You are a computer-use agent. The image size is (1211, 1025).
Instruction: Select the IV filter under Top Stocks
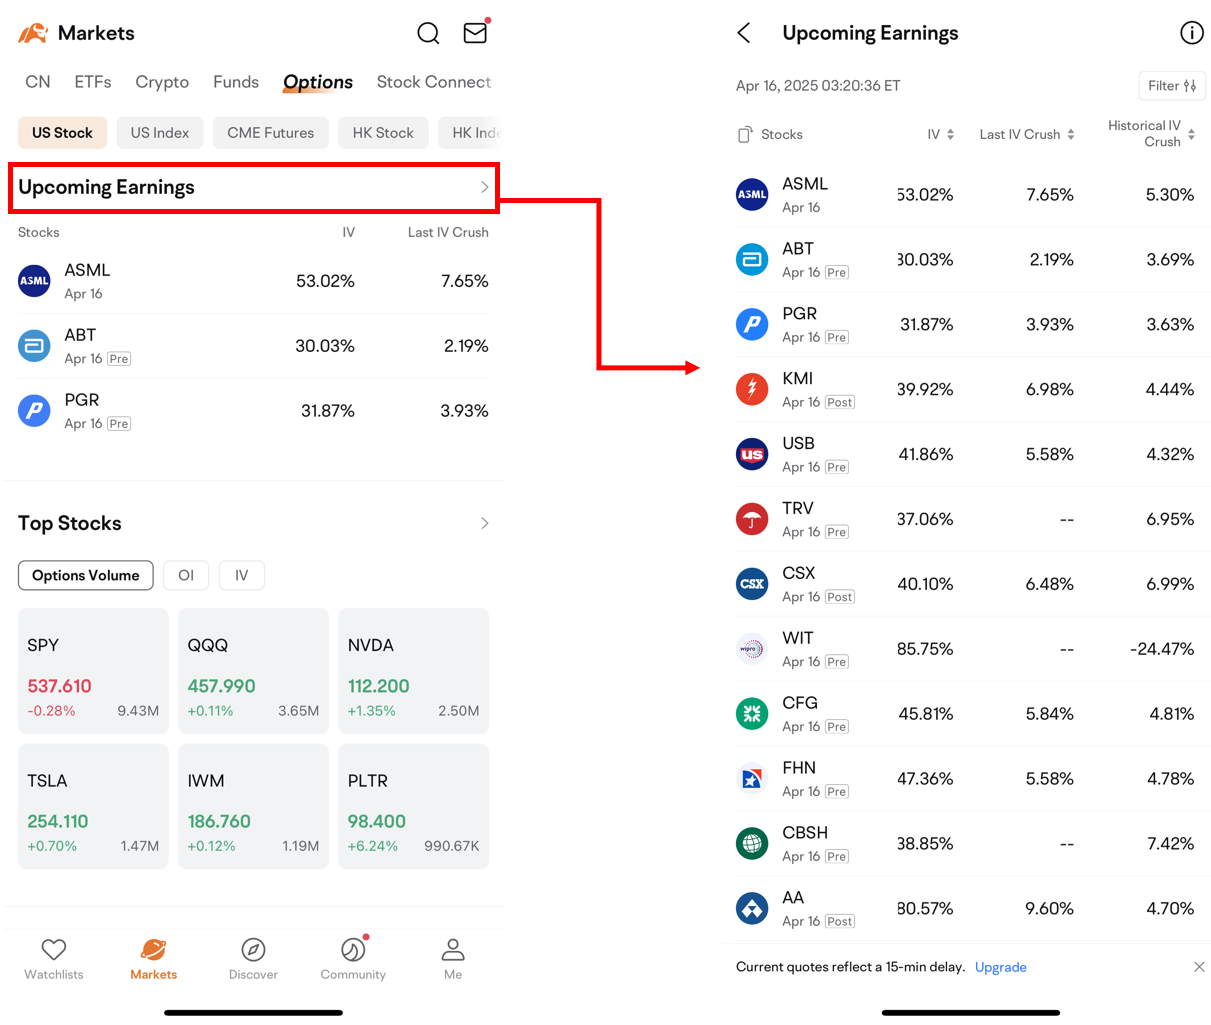click(x=241, y=575)
